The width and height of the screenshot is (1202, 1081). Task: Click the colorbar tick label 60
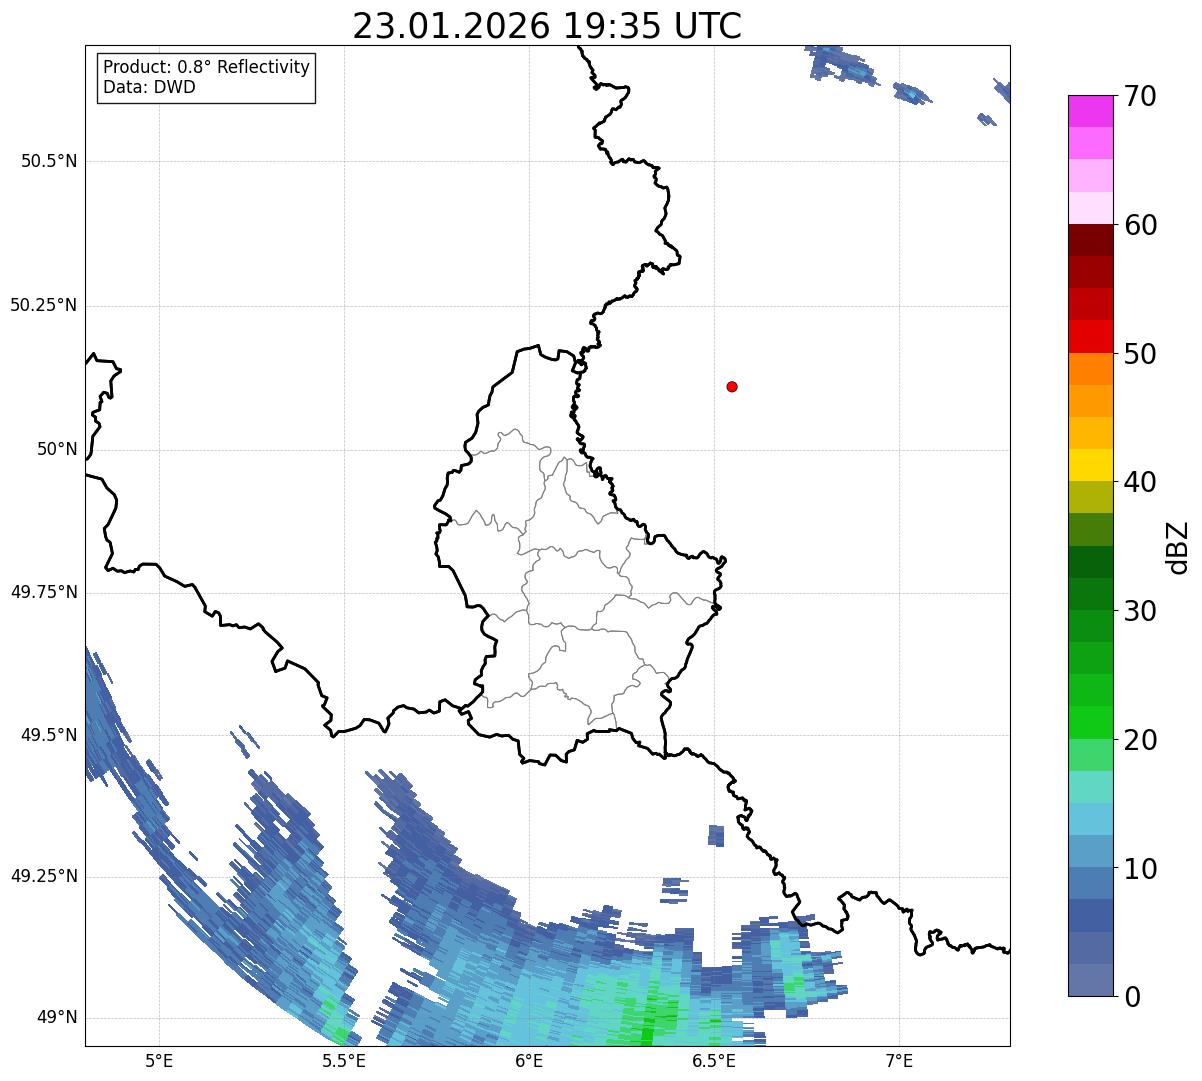point(1140,225)
